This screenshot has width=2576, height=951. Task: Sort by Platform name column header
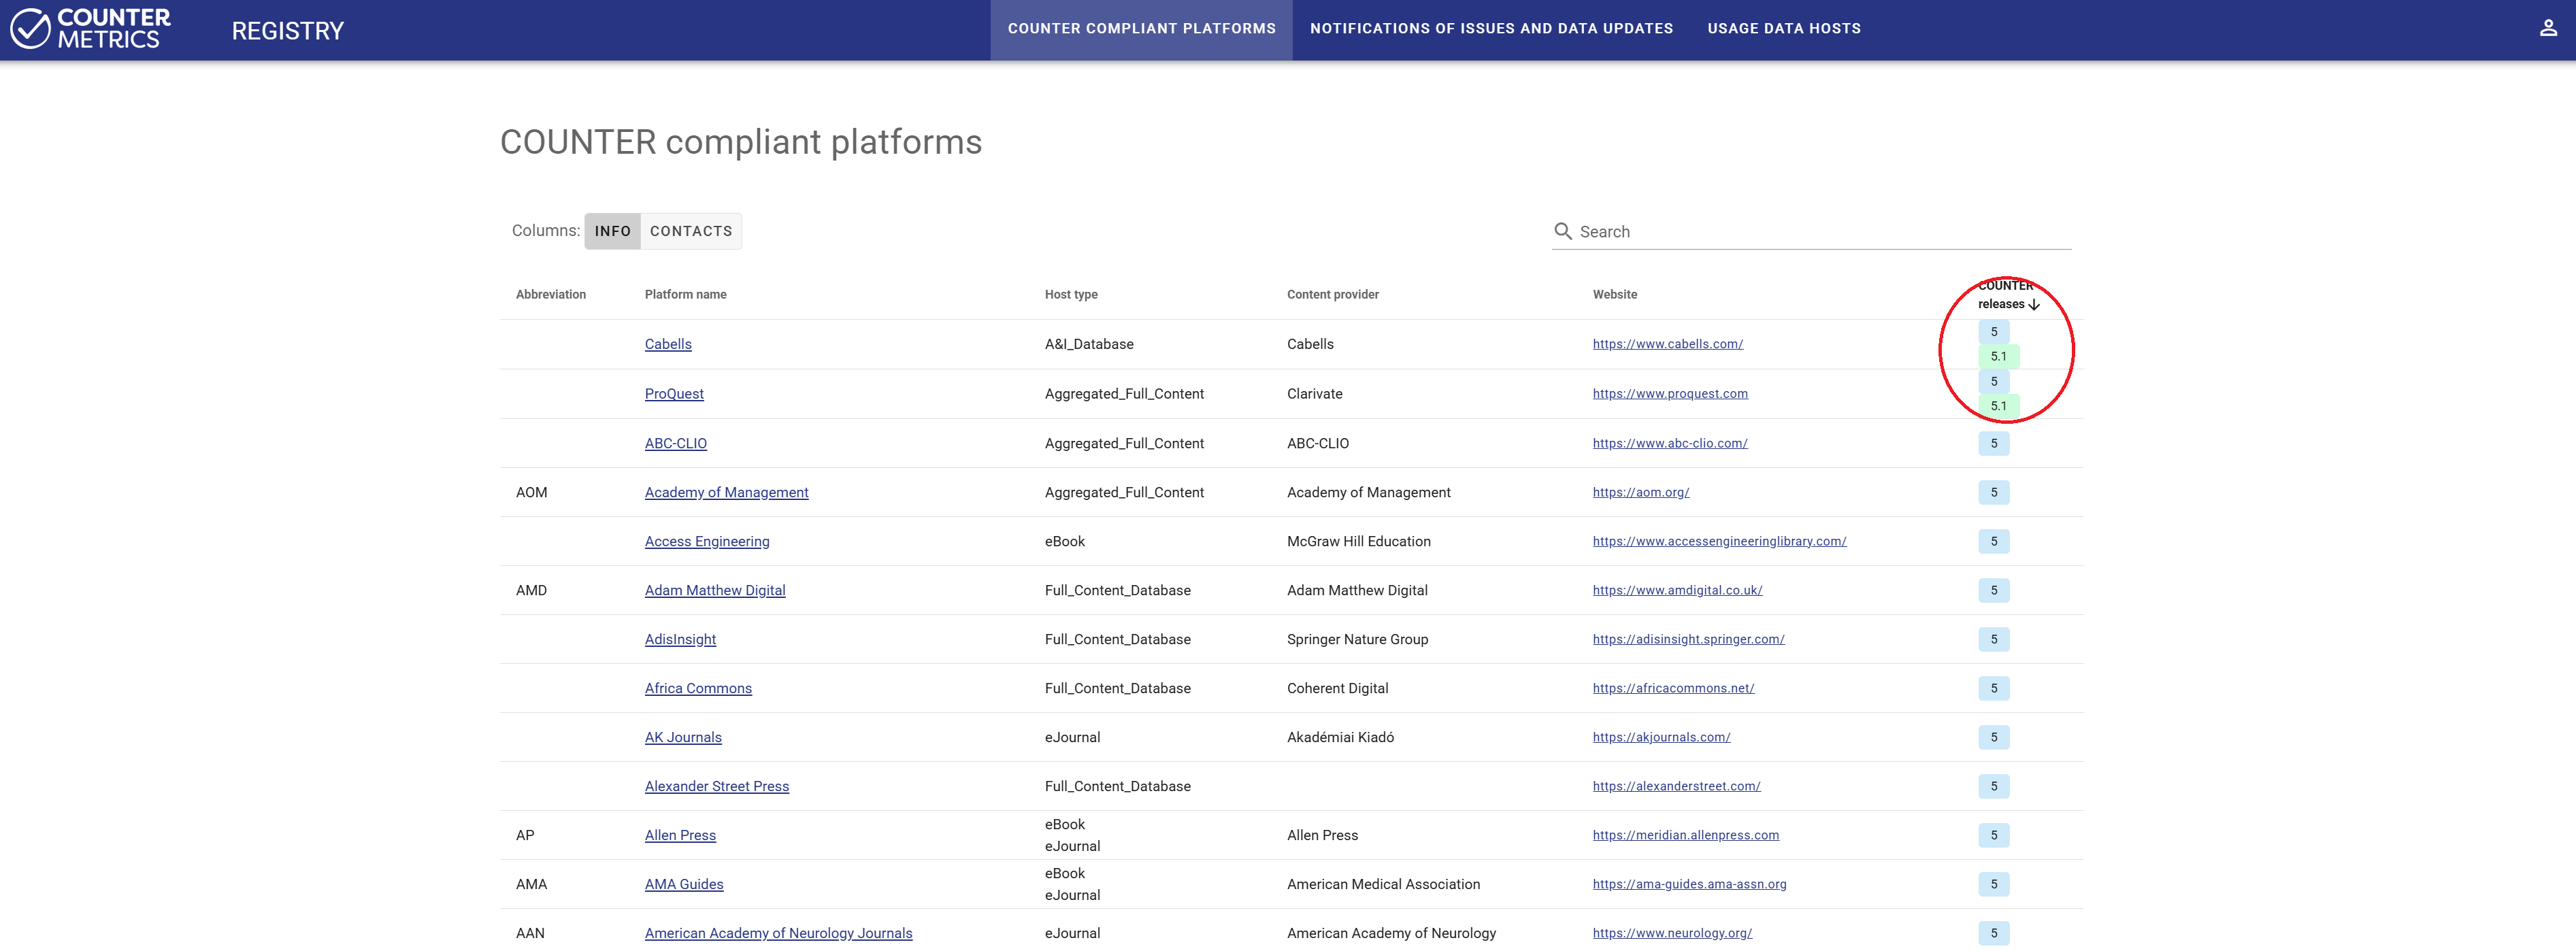click(x=685, y=294)
